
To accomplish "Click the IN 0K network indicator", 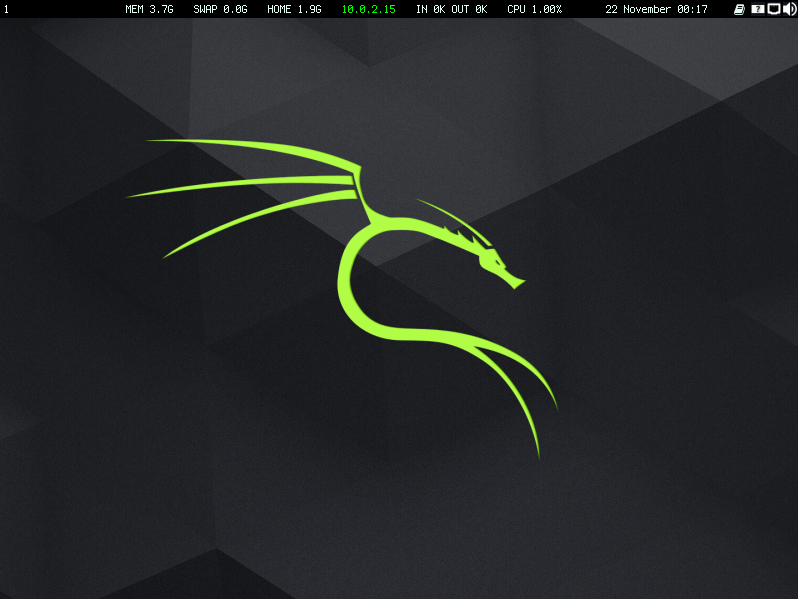I will 431,9.
